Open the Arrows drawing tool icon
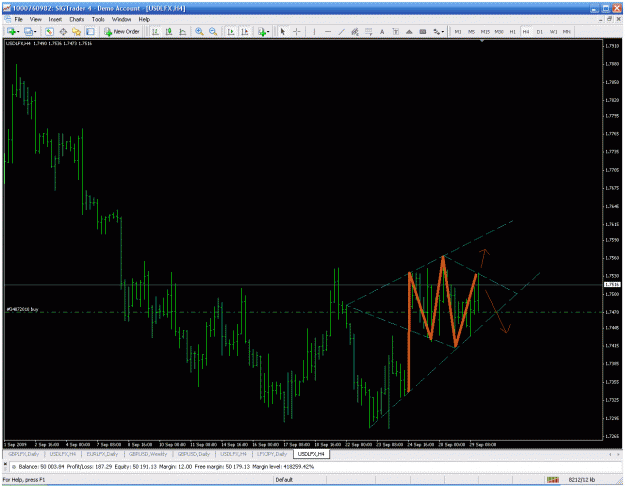625x486 pixels. [436, 31]
